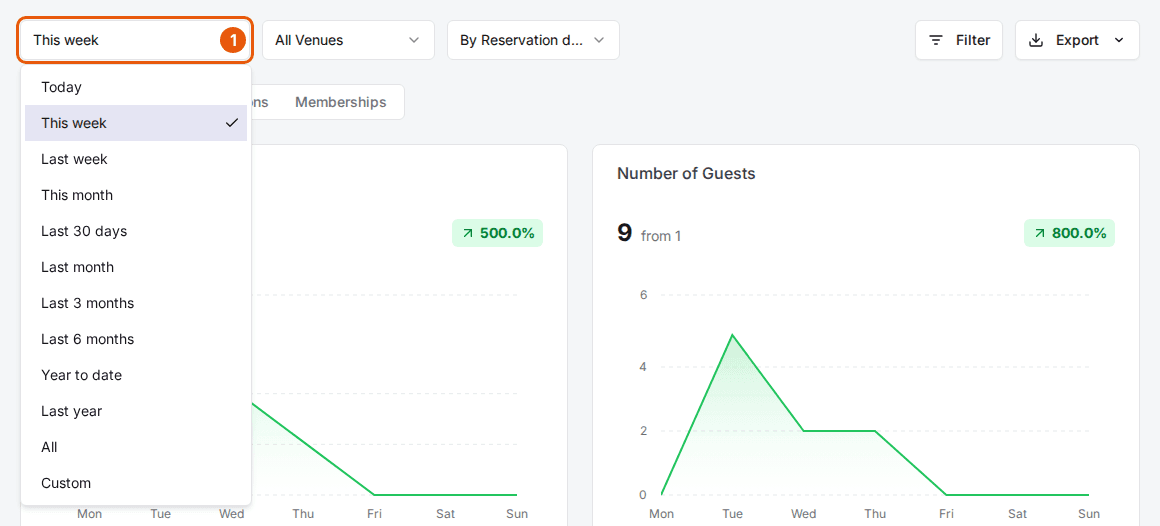Select Custom date range option
This screenshot has width=1160, height=526.
tap(136, 483)
